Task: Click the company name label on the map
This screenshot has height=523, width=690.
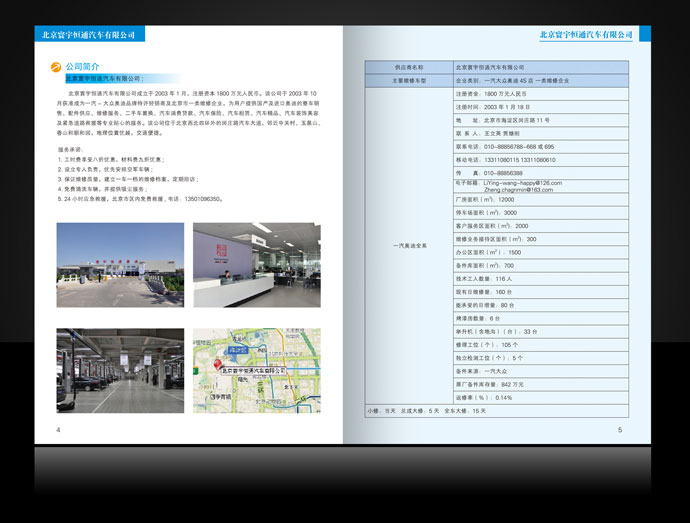Action: coord(253,371)
